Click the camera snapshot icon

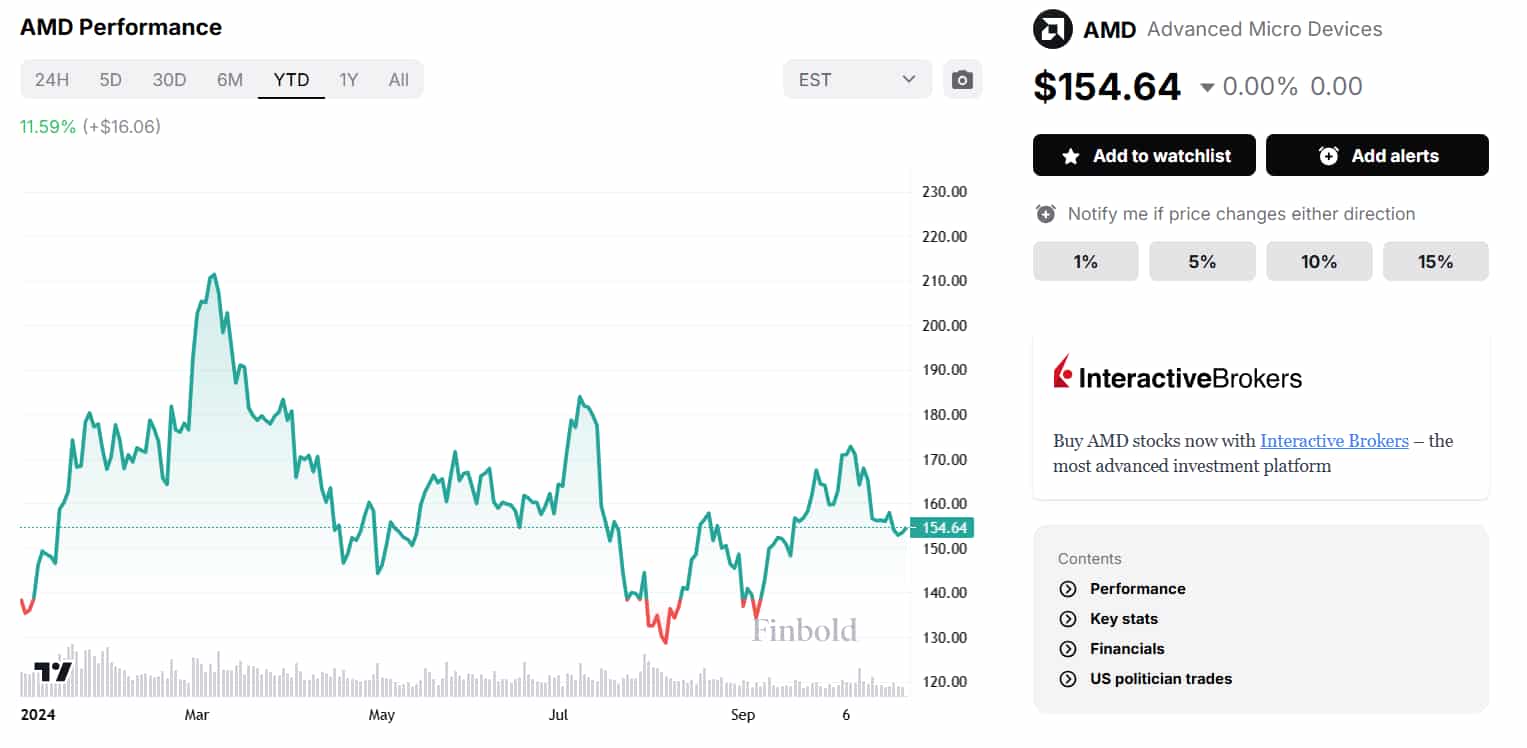(x=962, y=79)
